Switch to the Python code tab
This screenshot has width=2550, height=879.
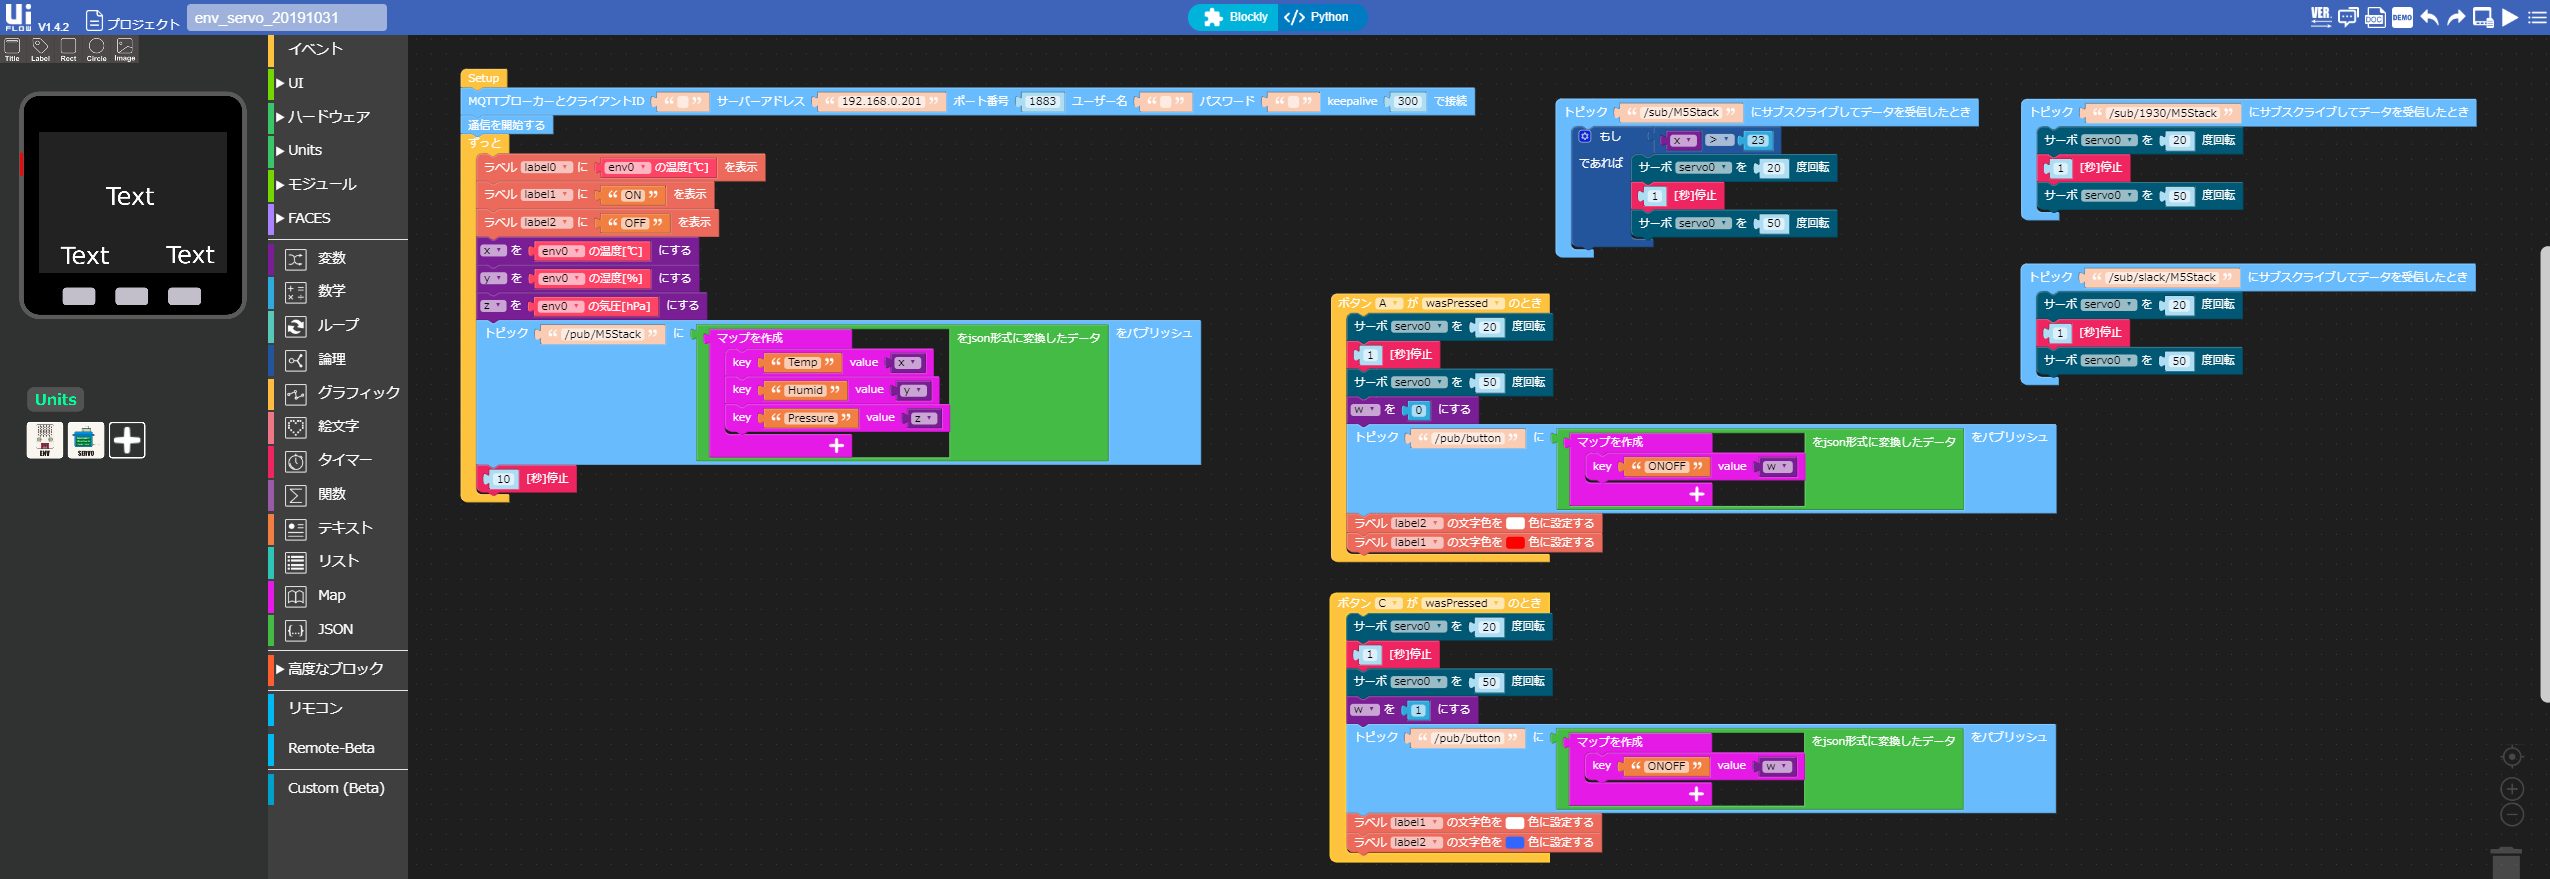pos(1318,17)
